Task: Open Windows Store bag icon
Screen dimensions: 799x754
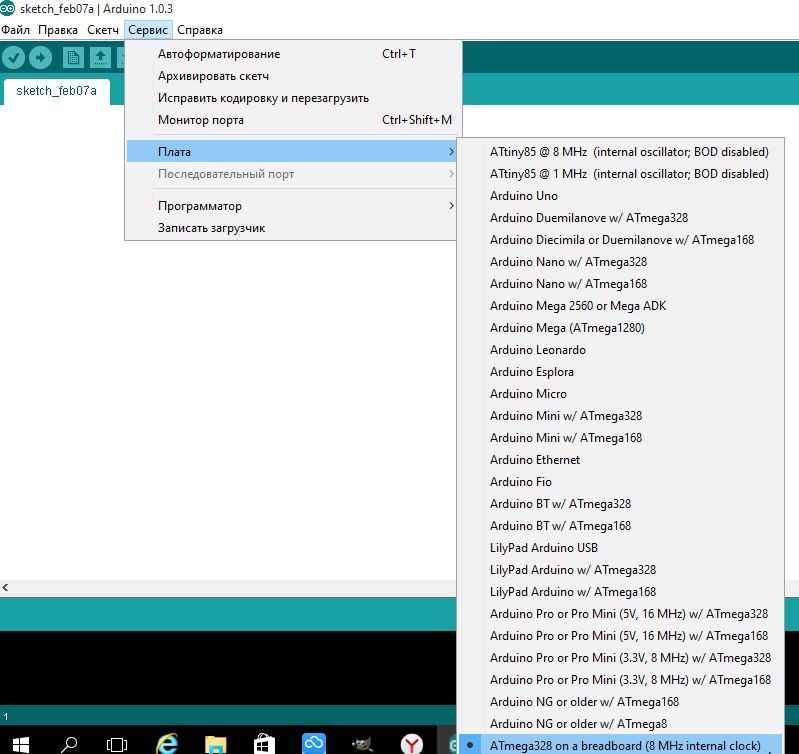Action: [x=264, y=744]
